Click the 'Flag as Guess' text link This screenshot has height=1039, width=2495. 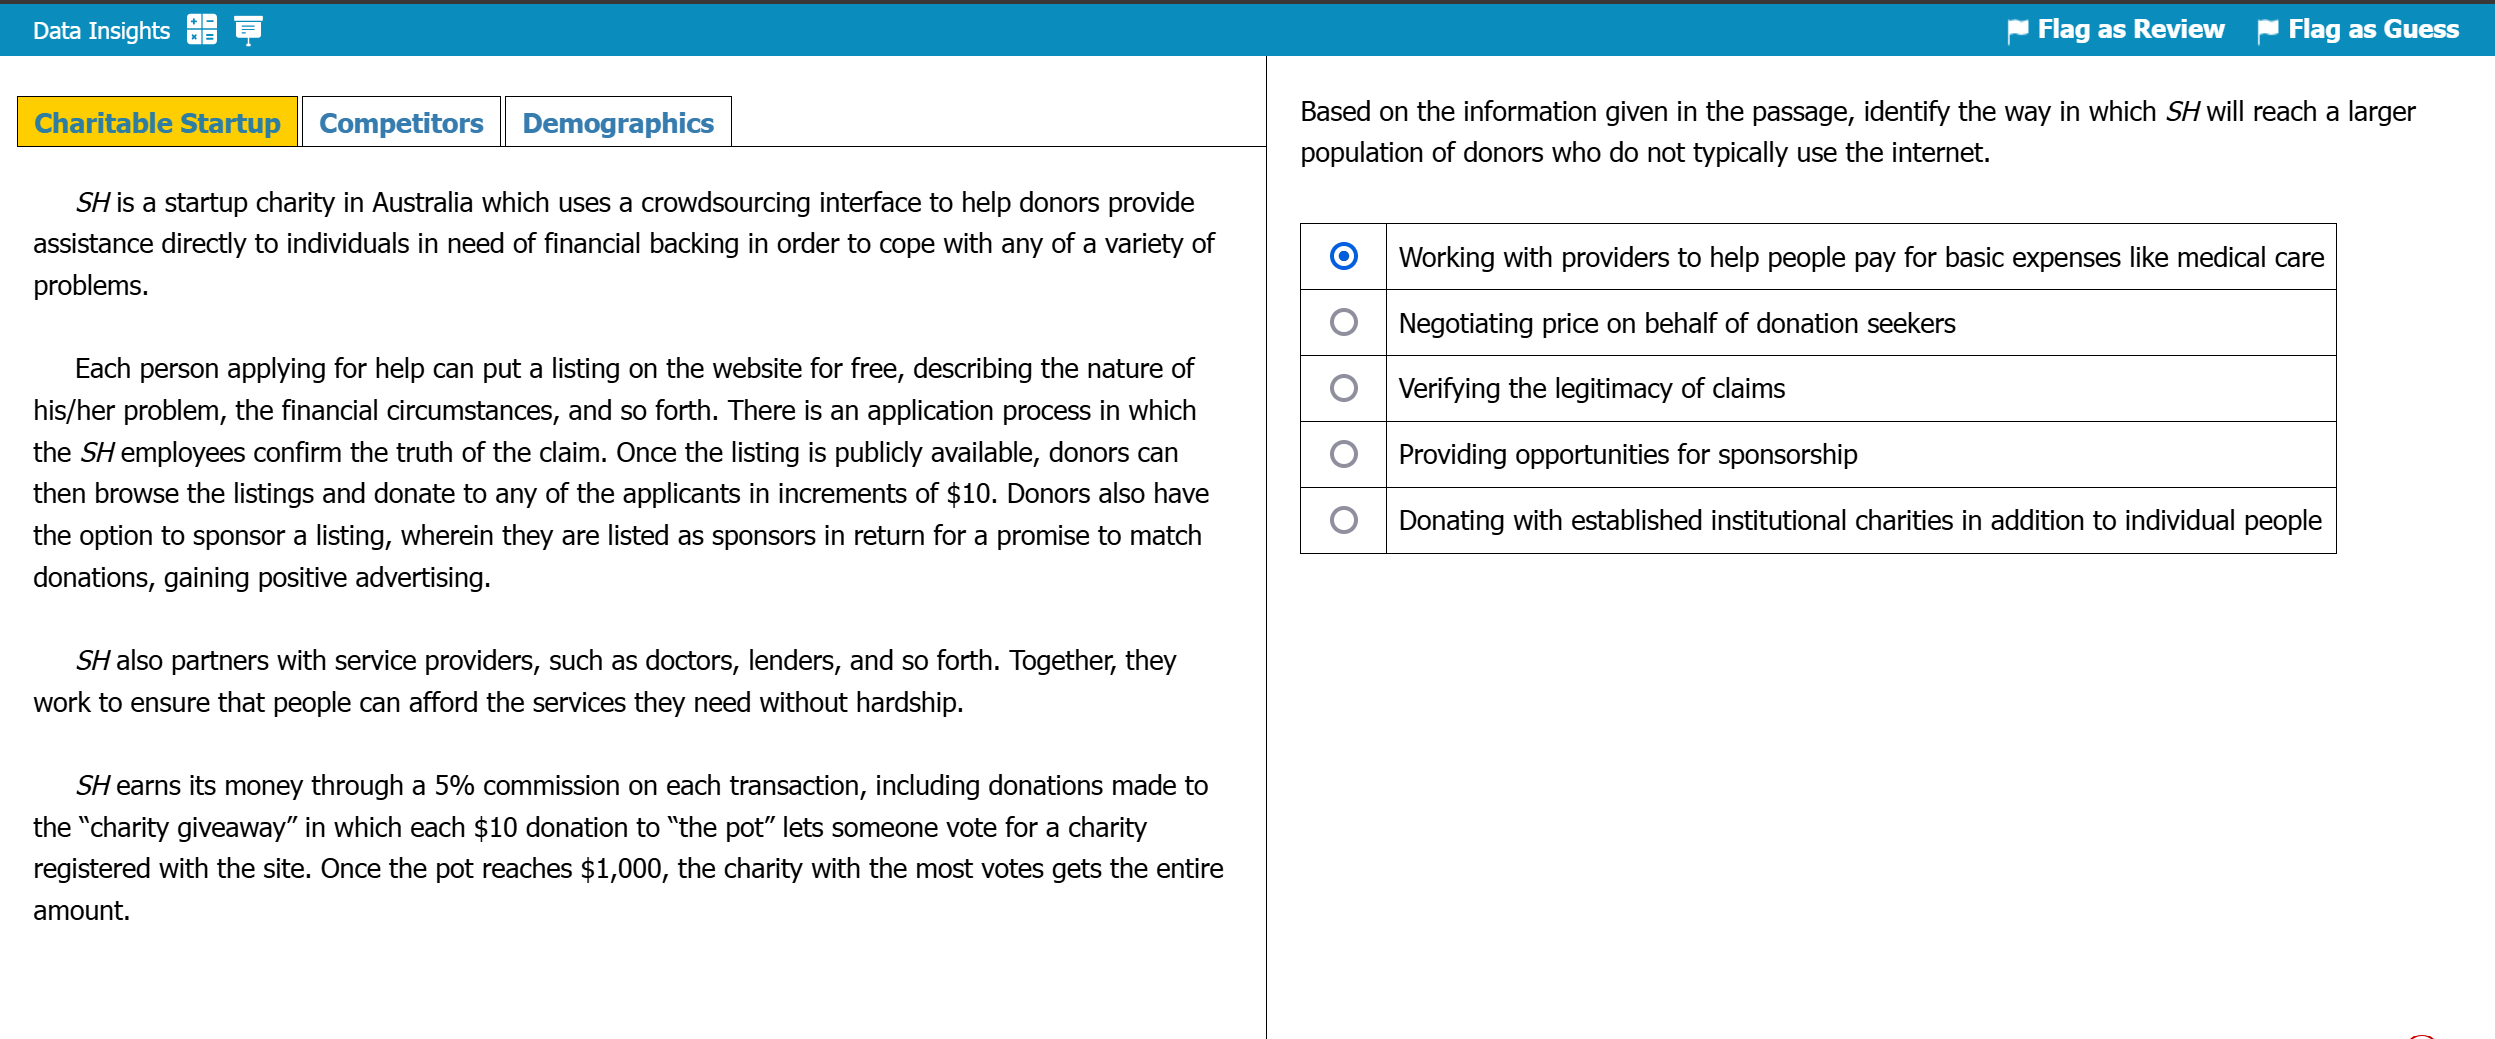coord(2373,30)
